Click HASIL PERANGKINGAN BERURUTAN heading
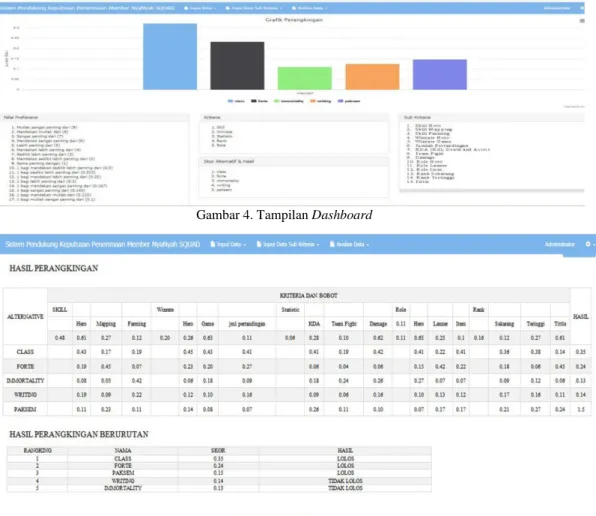 coord(79,434)
